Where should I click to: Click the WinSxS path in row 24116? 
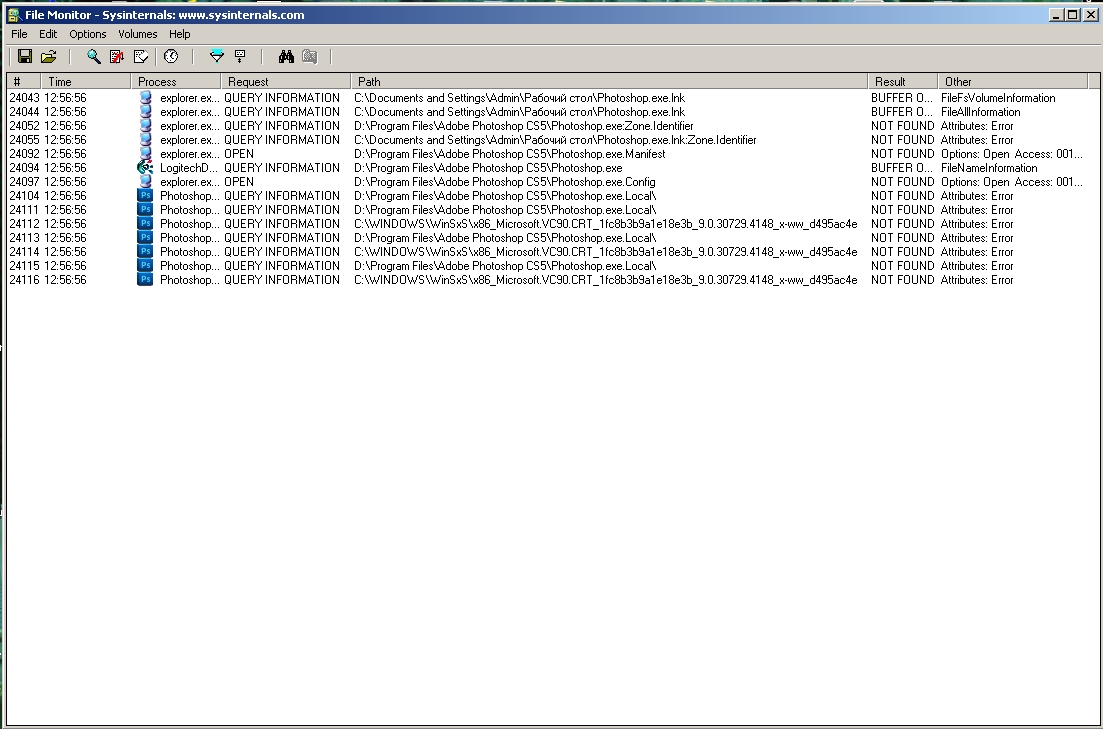click(606, 279)
